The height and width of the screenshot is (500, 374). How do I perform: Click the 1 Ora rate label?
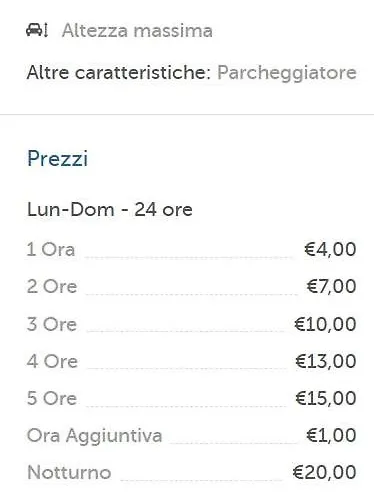[x=51, y=249]
